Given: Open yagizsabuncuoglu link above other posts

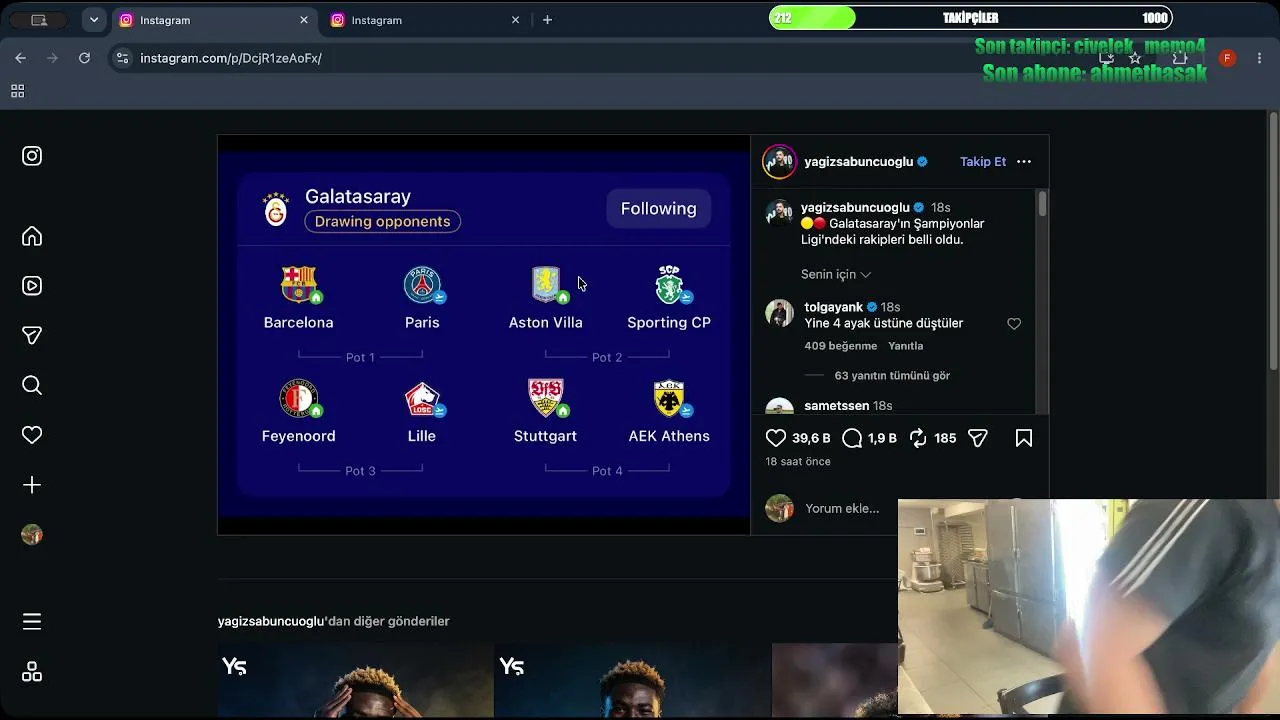Looking at the screenshot, I should 271,621.
